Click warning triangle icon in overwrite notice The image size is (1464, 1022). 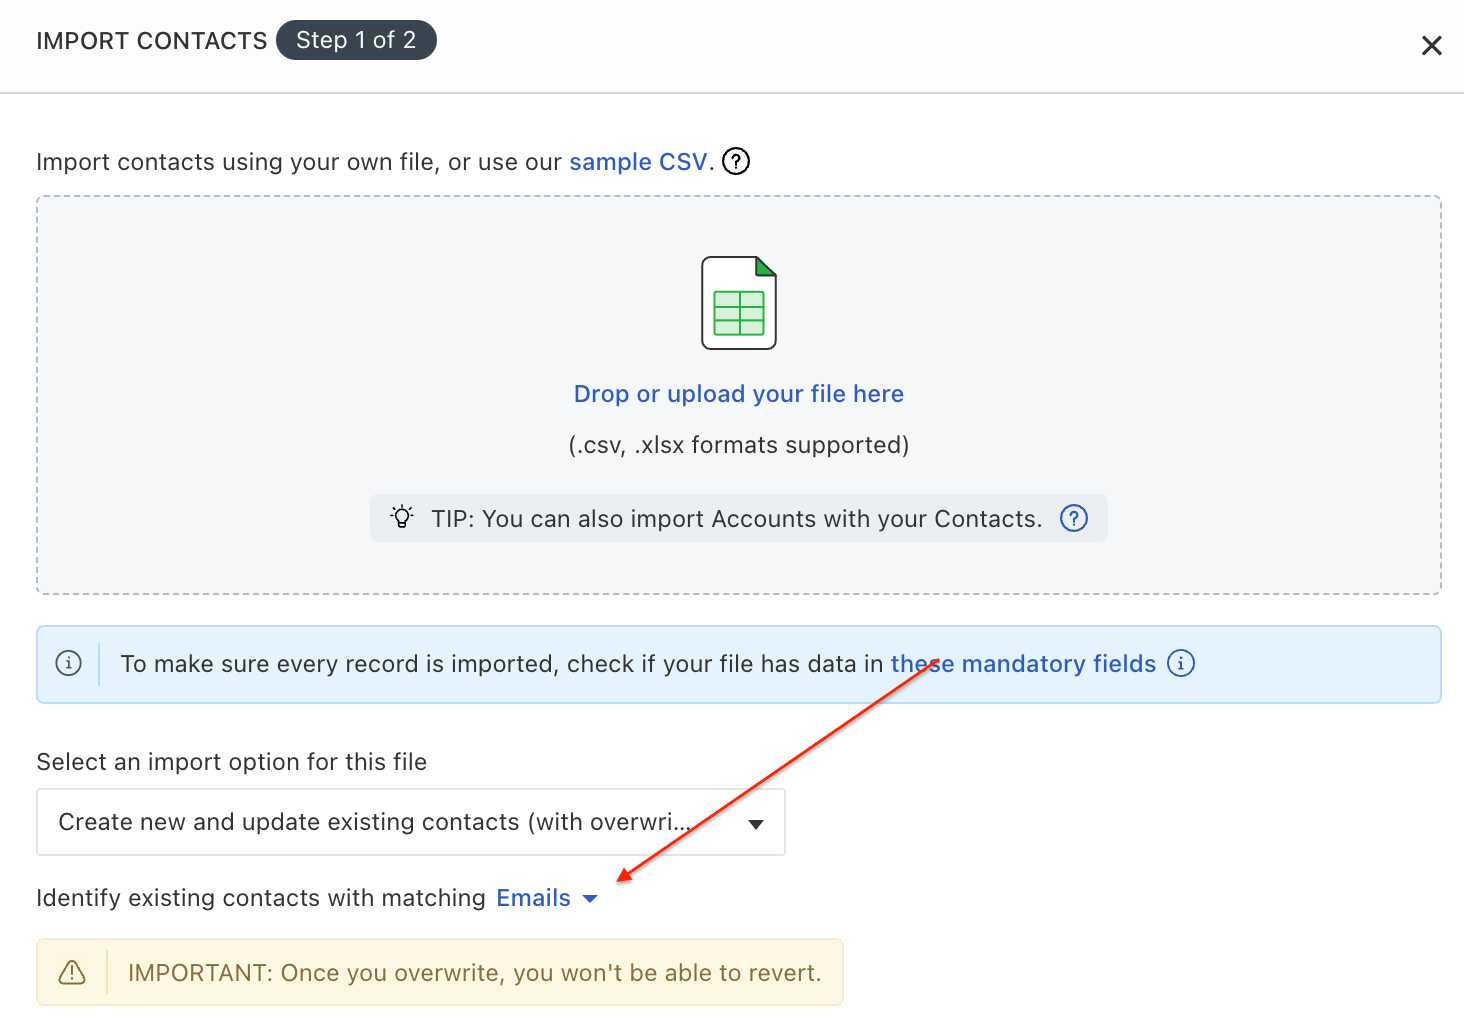click(72, 972)
